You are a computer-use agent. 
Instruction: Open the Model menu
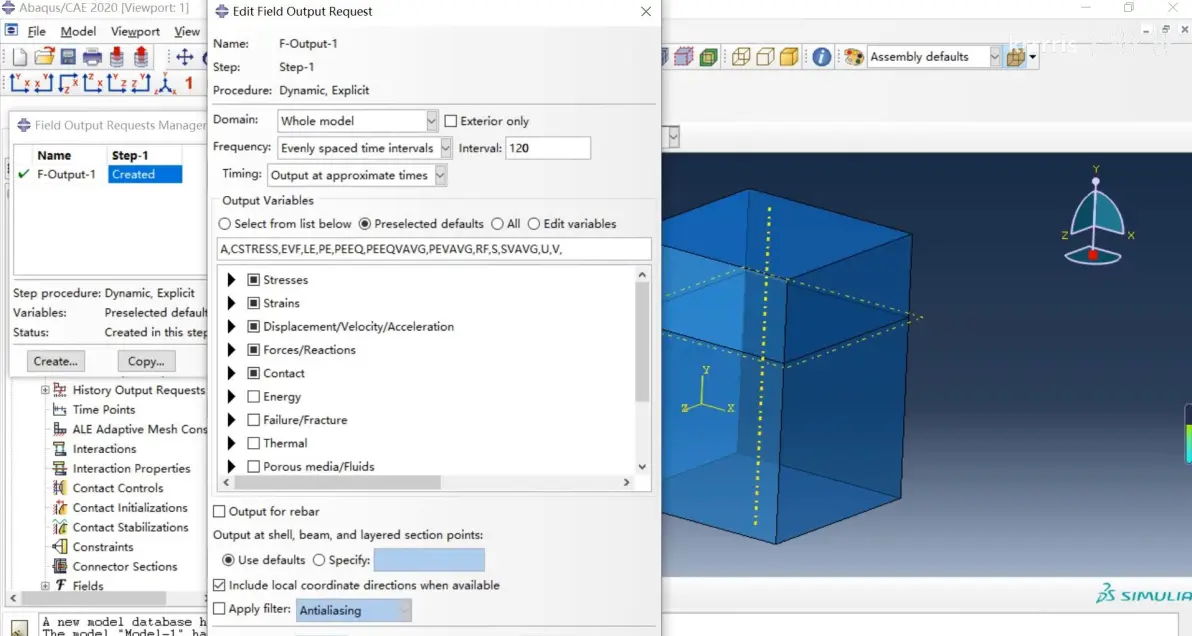(78, 31)
